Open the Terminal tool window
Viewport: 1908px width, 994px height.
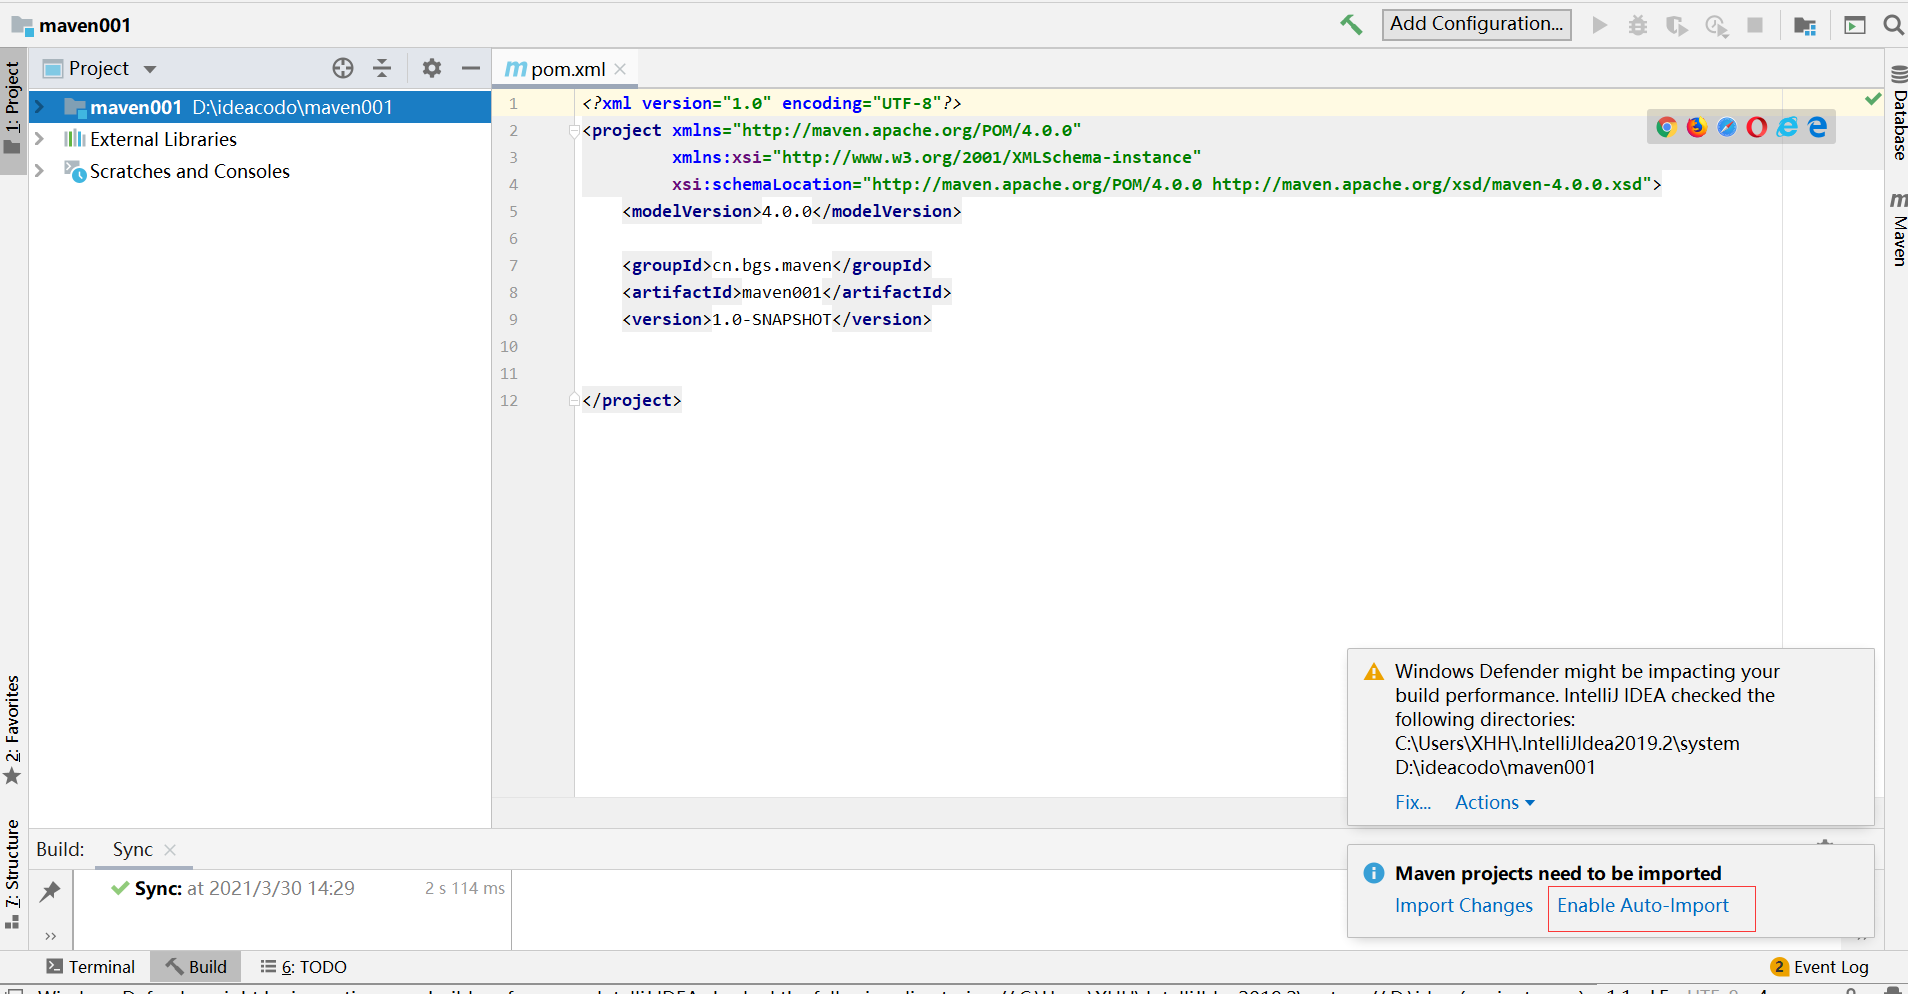pos(91,967)
